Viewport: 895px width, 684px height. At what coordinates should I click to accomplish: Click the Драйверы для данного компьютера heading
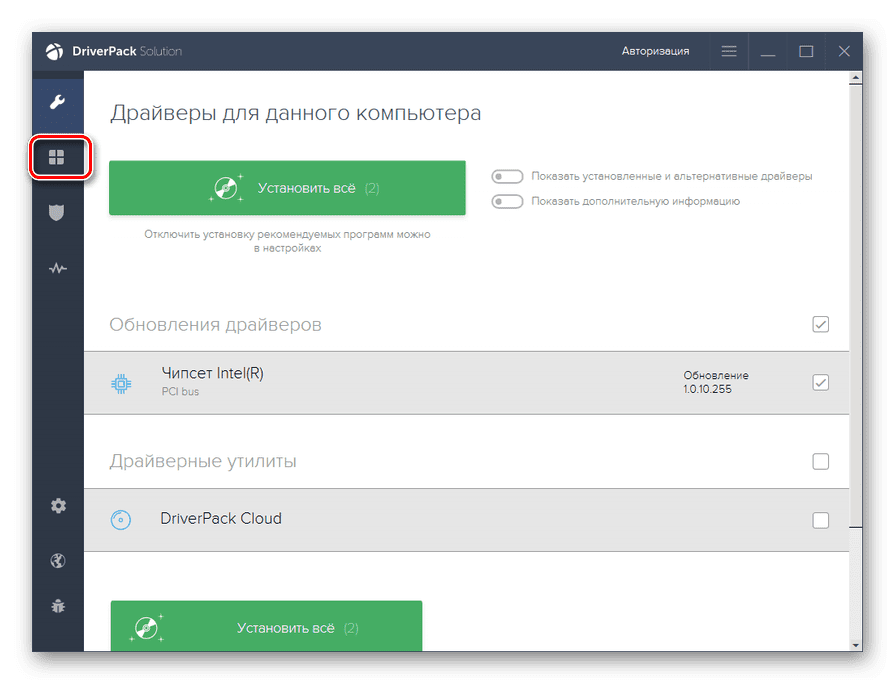pos(296,113)
